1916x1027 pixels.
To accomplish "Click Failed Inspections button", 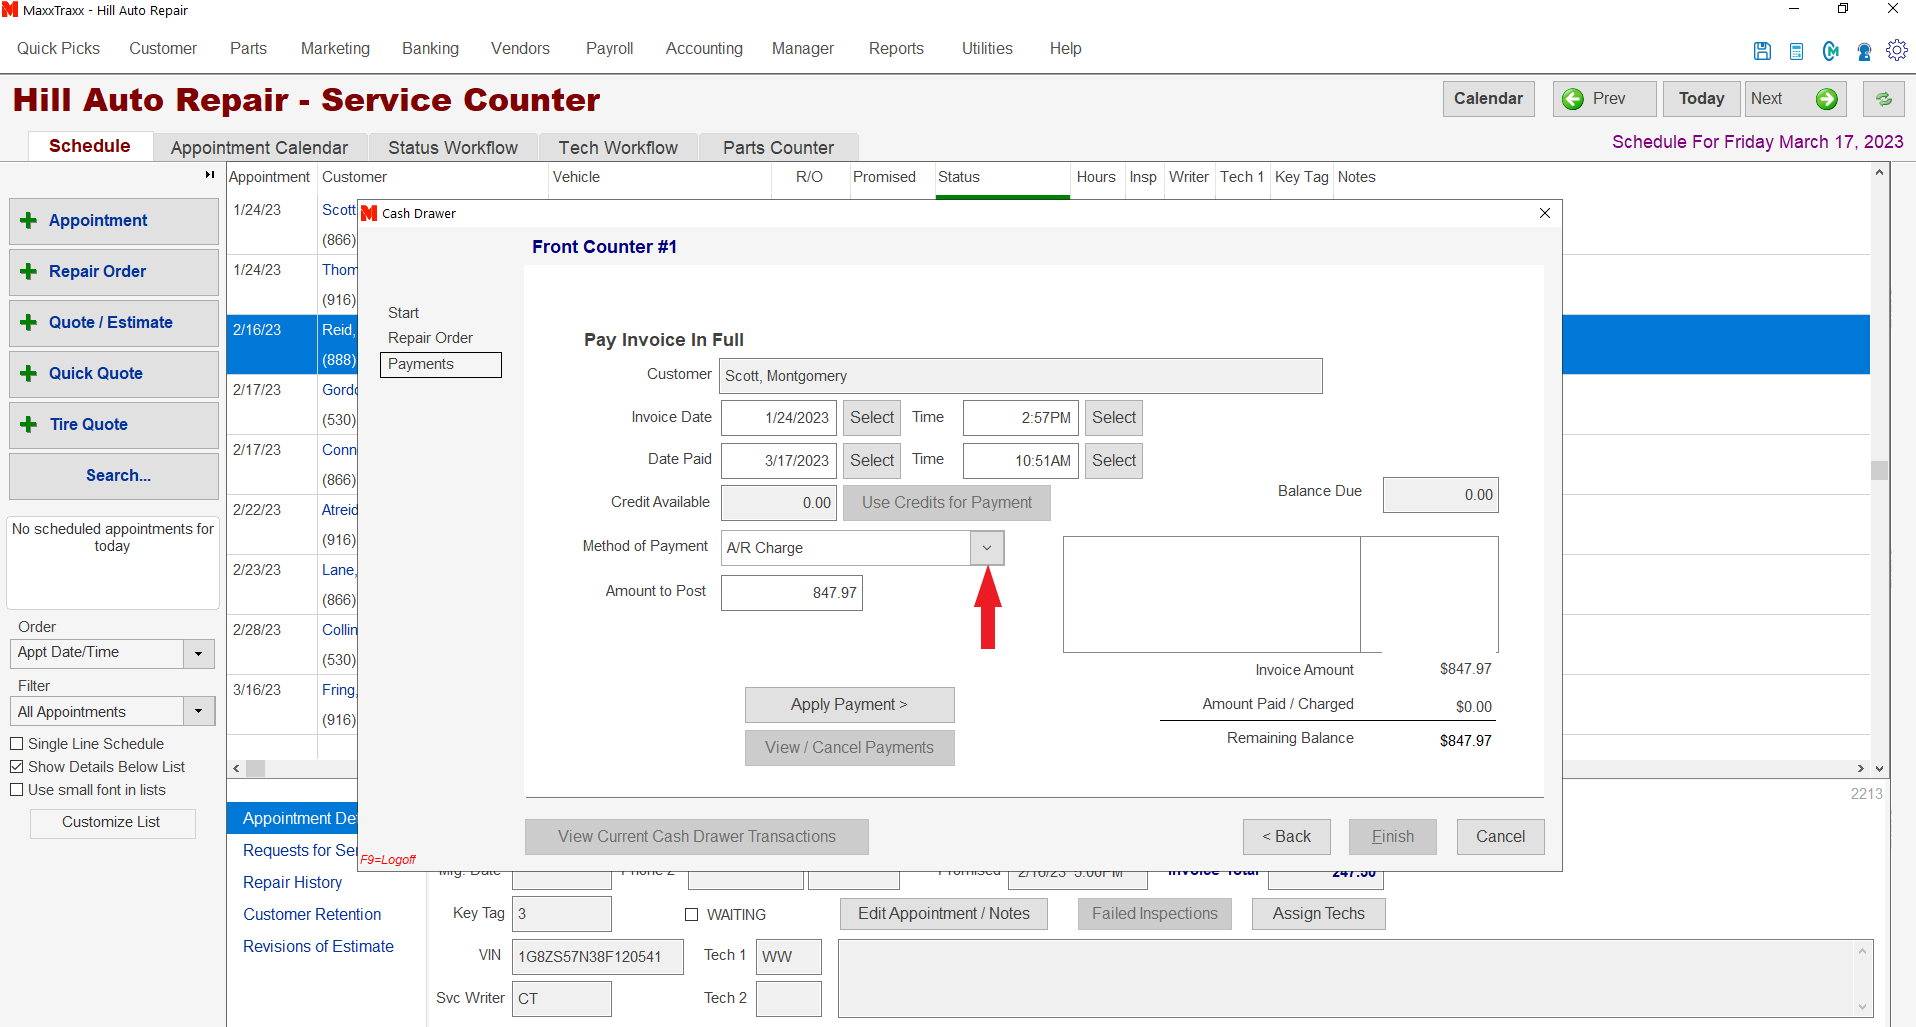I will 1154,914.
